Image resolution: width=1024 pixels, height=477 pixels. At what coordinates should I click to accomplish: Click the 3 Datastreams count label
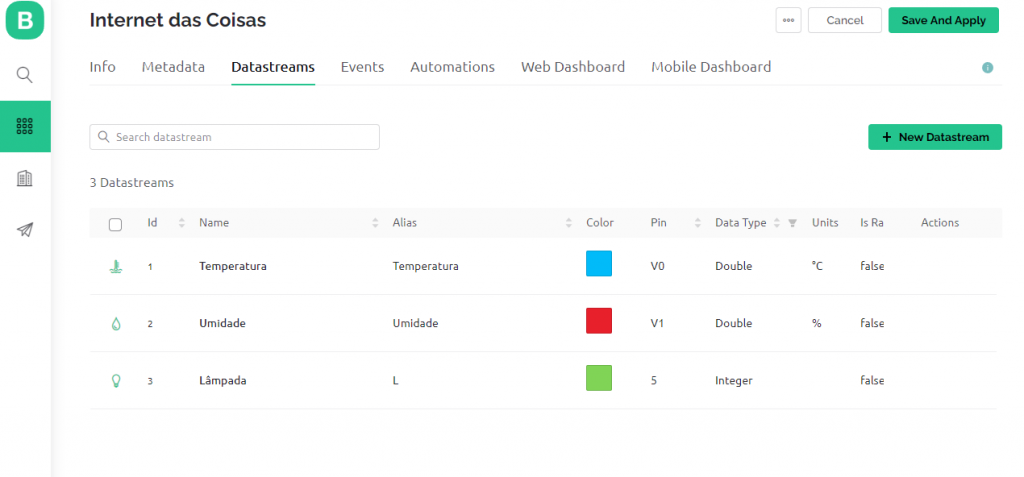pos(132,183)
